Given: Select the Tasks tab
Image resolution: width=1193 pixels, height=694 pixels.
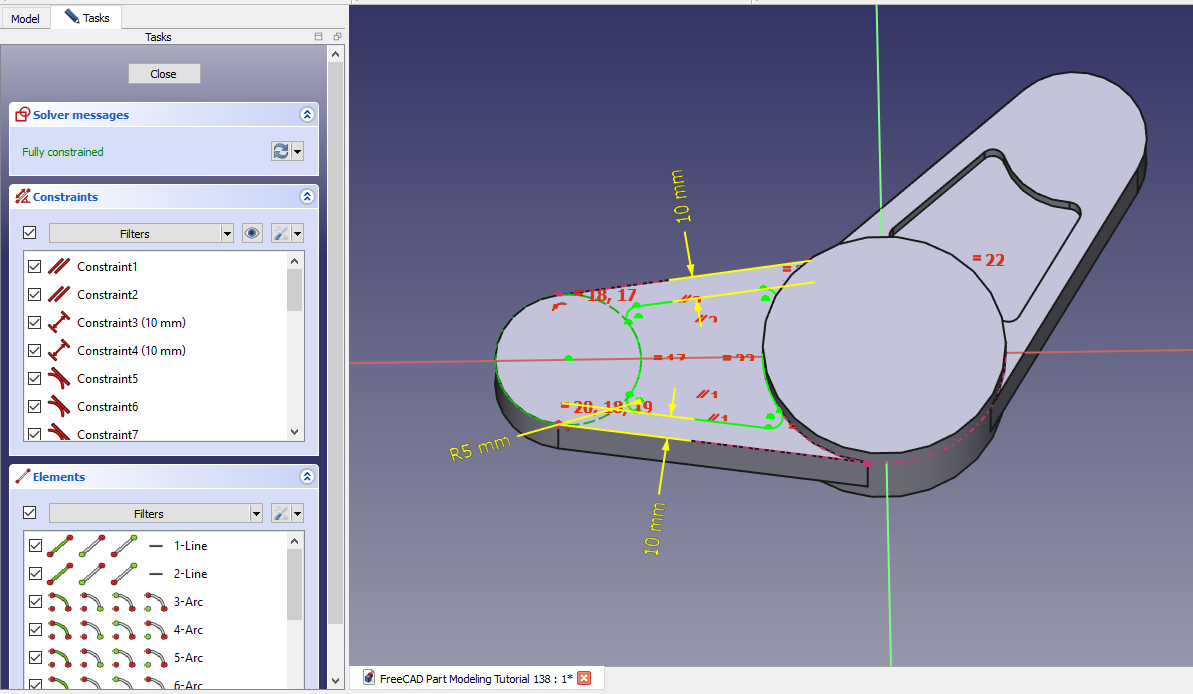Looking at the screenshot, I should [x=87, y=17].
